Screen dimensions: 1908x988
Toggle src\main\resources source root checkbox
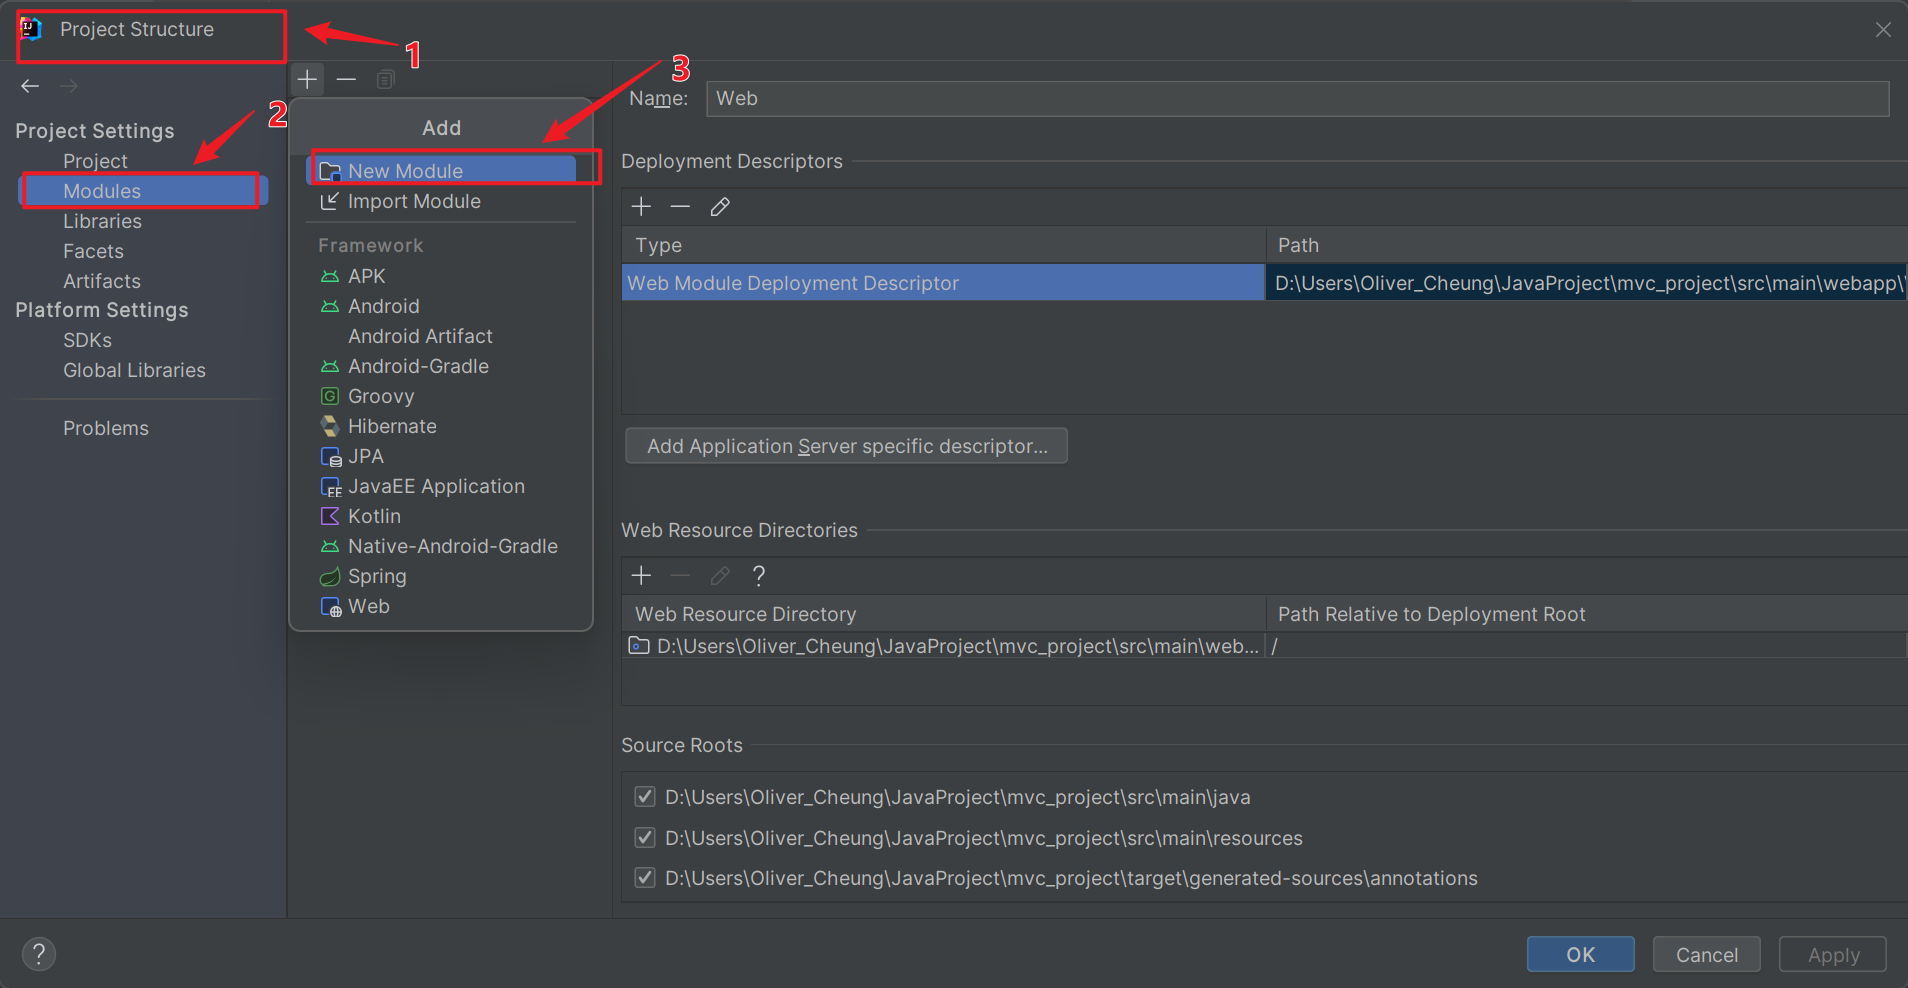pyautogui.click(x=645, y=837)
